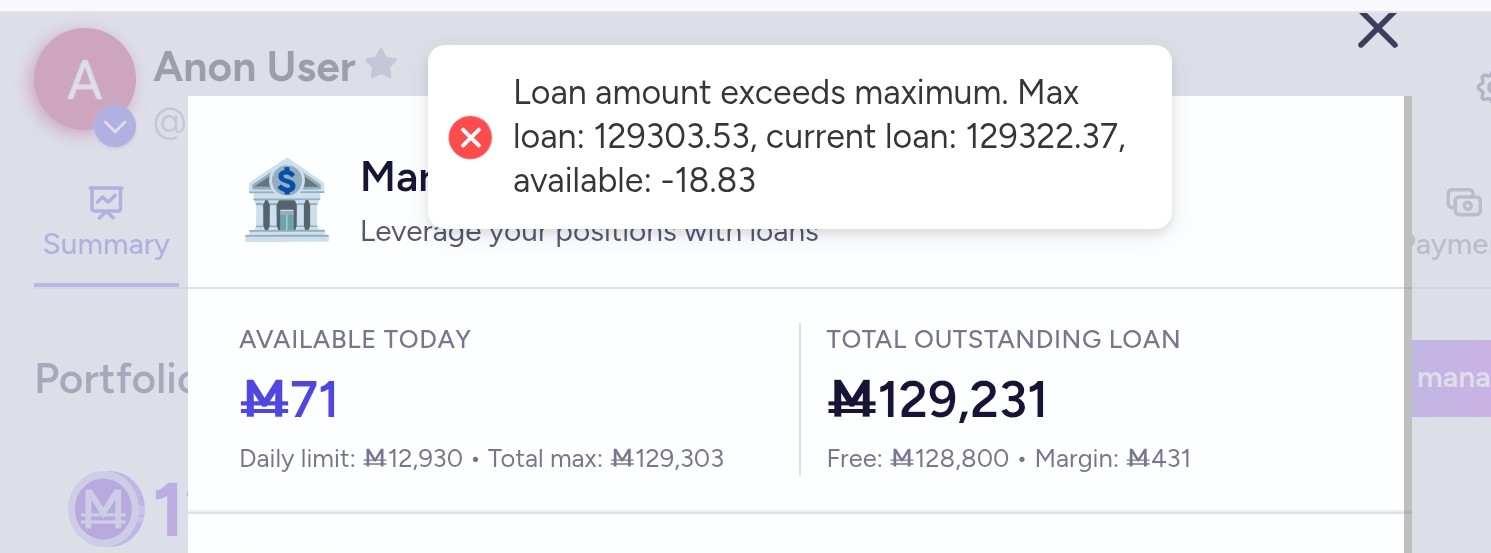
Task: Click the red error icon in the toast
Action: point(470,137)
